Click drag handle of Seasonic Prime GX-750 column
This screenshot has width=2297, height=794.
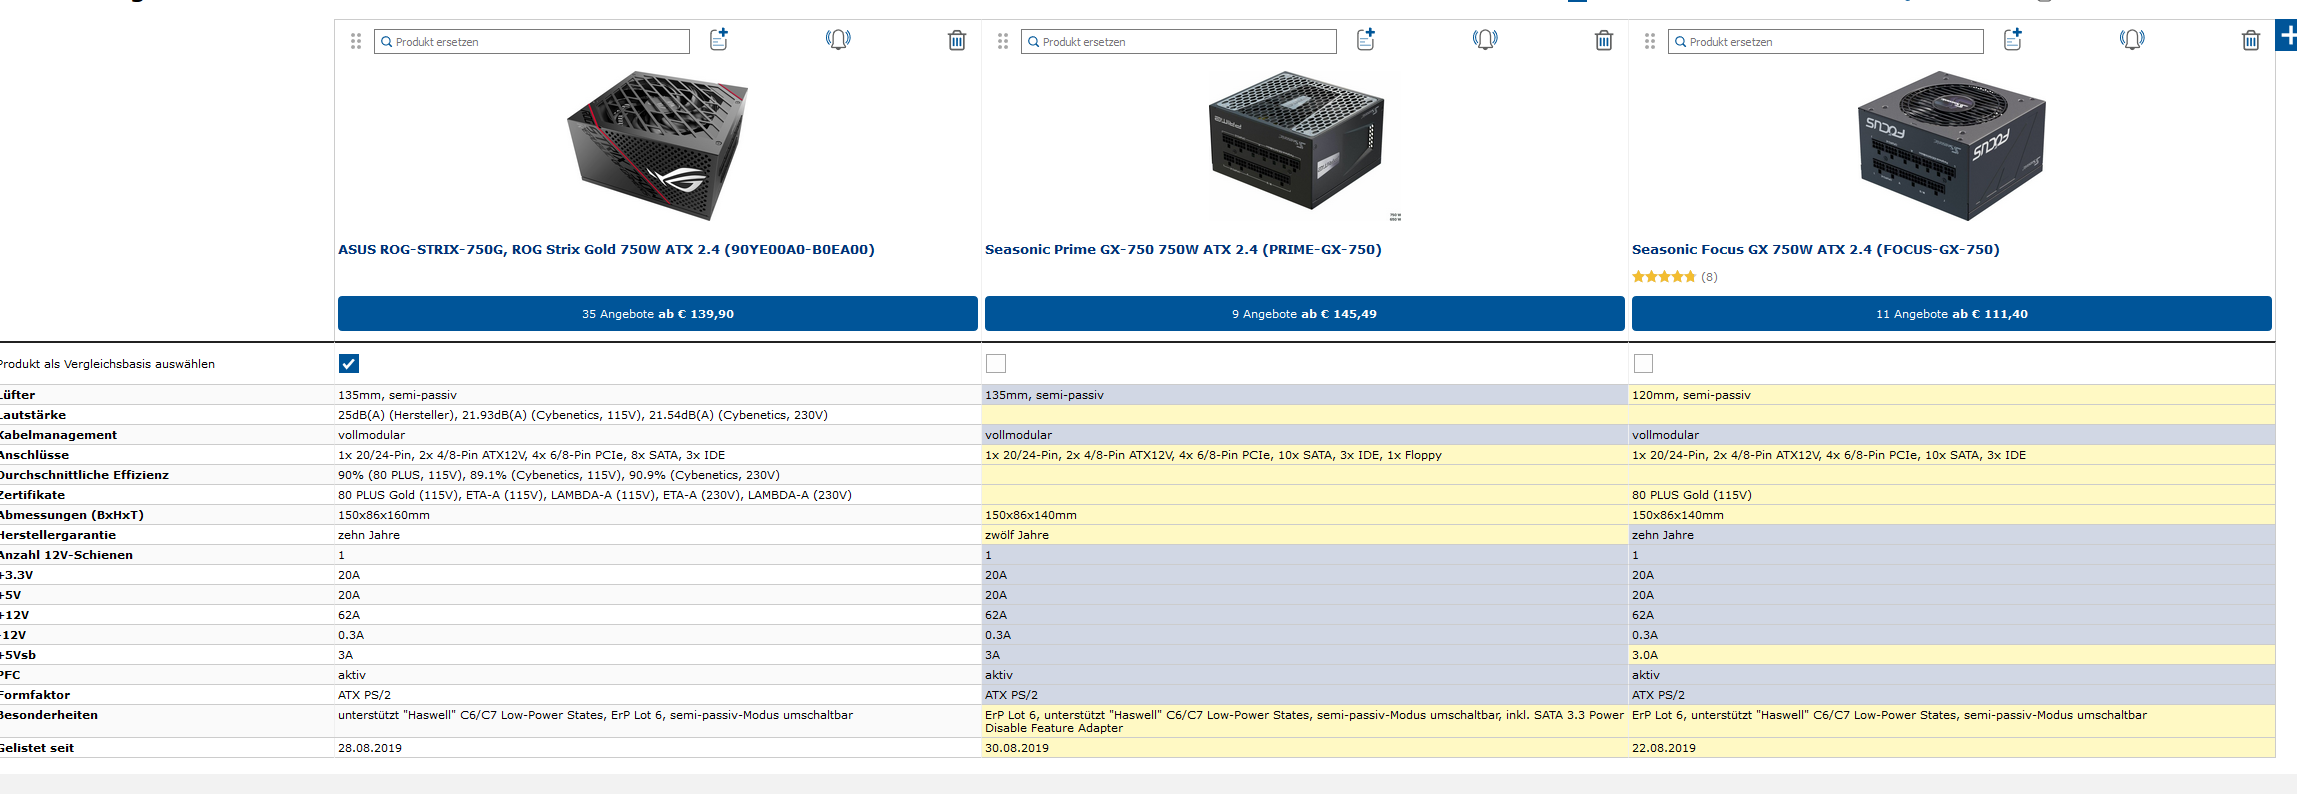(1003, 41)
